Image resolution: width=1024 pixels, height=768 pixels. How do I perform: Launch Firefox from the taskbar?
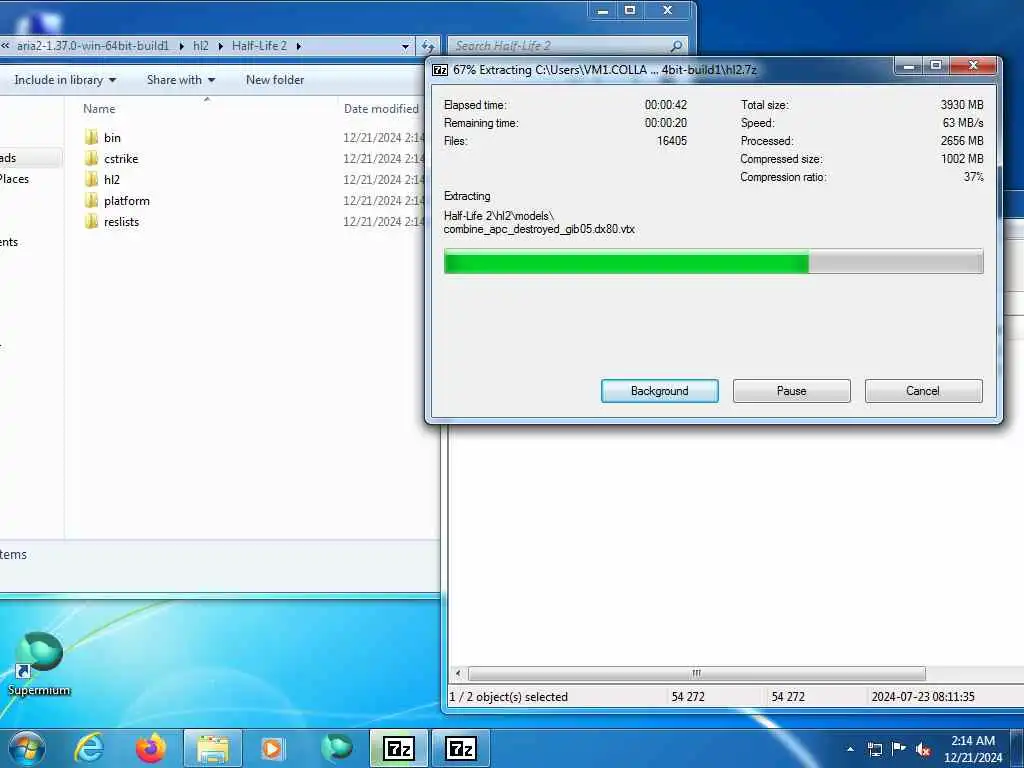[x=151, y=748]
